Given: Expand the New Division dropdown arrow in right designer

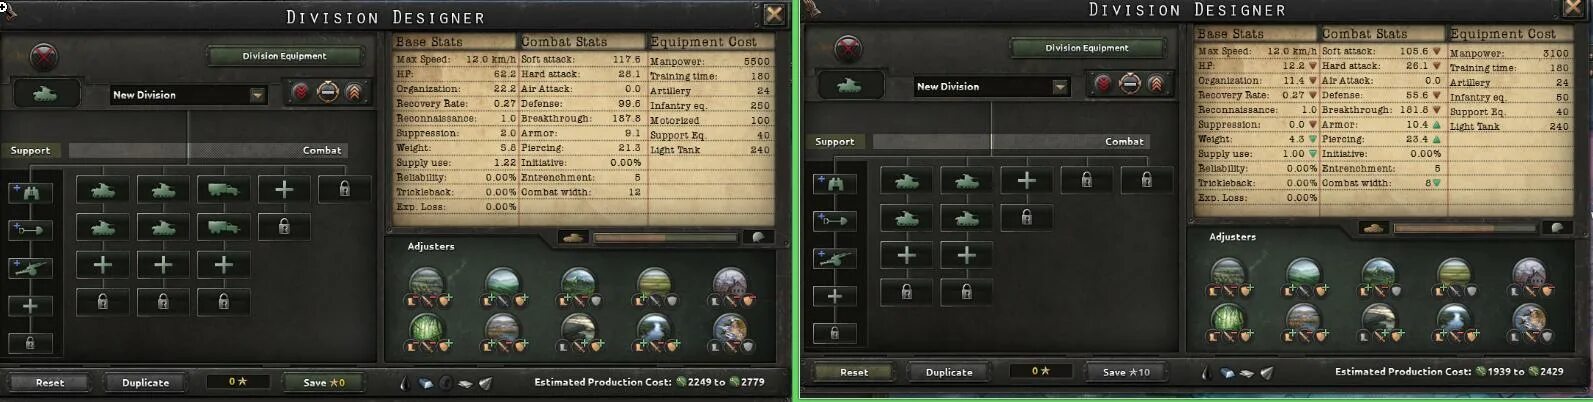Looking at the screenshot, I should [1060, 87].
